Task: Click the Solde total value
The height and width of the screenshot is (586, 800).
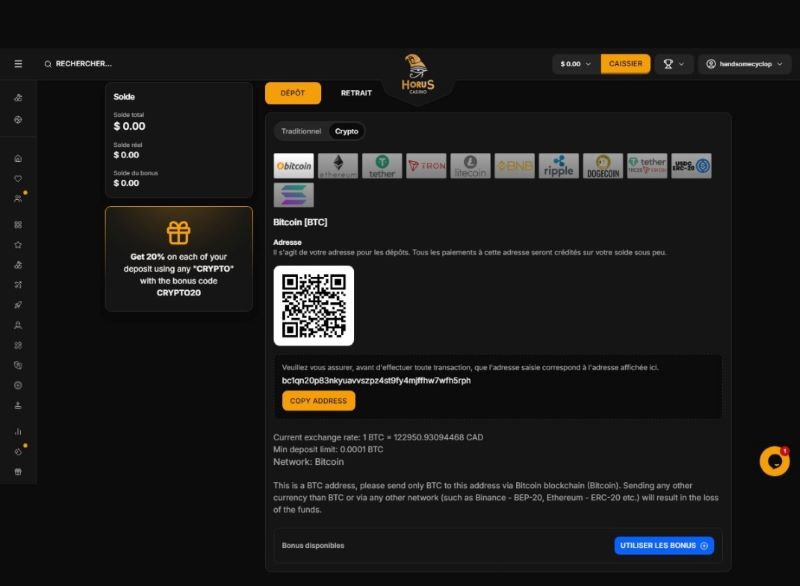Action: point(129,126)
